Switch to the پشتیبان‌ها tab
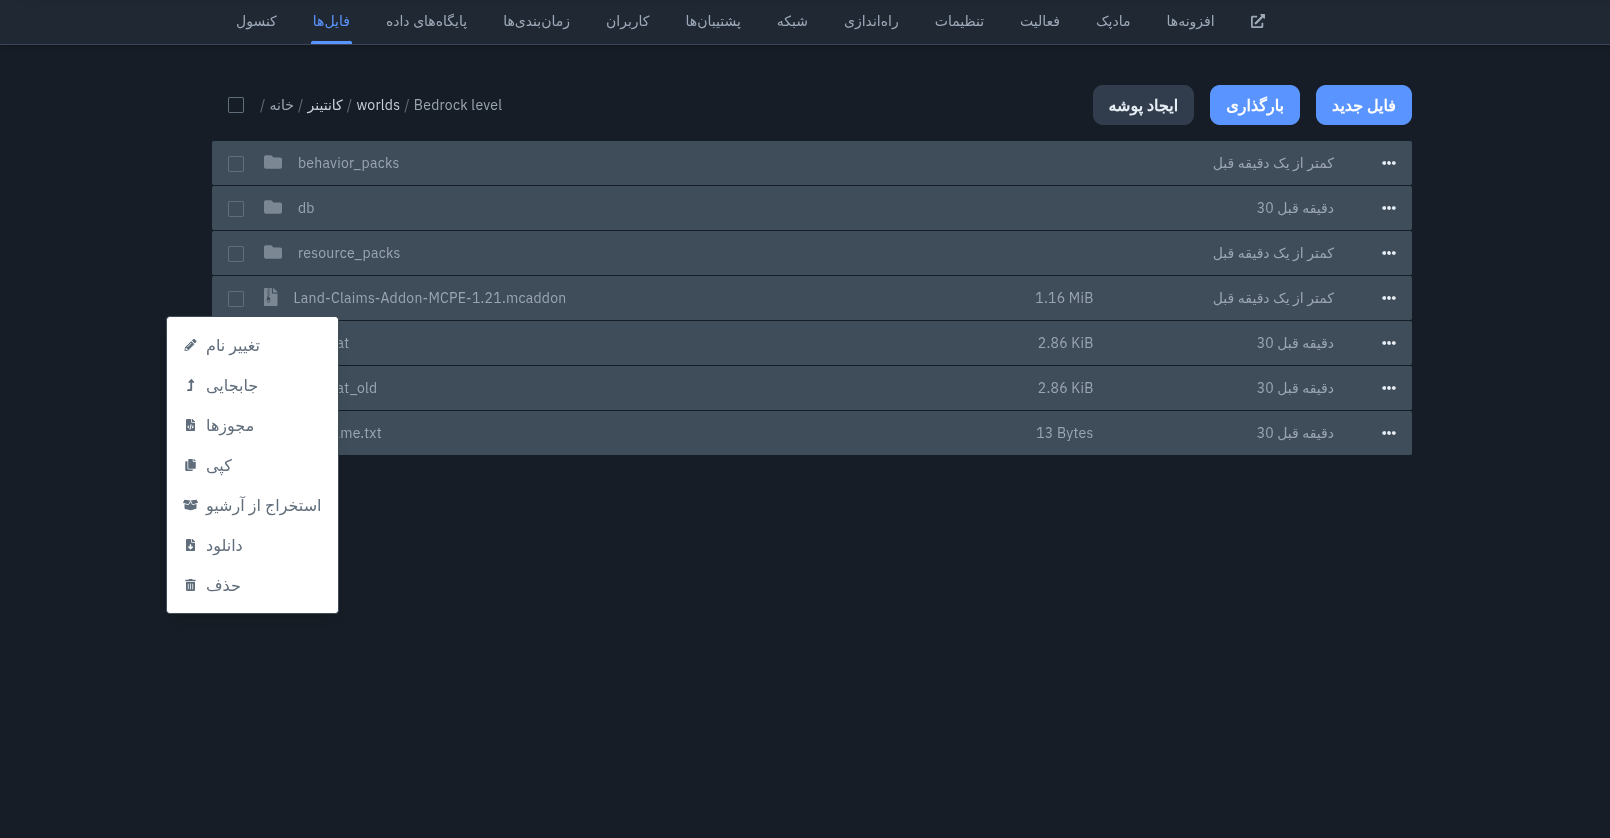Image resolution: width=1610 pixels, height=838 pixels. (713, 21)
